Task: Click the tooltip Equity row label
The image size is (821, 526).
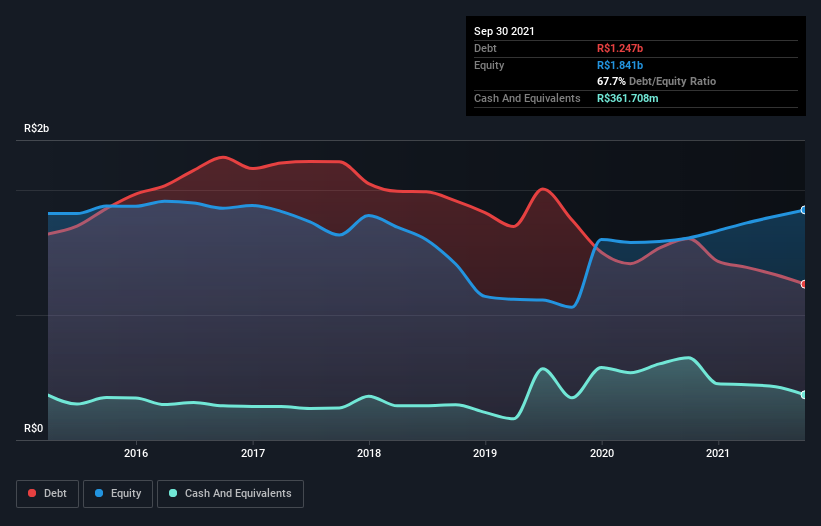Action: (489, 65)
